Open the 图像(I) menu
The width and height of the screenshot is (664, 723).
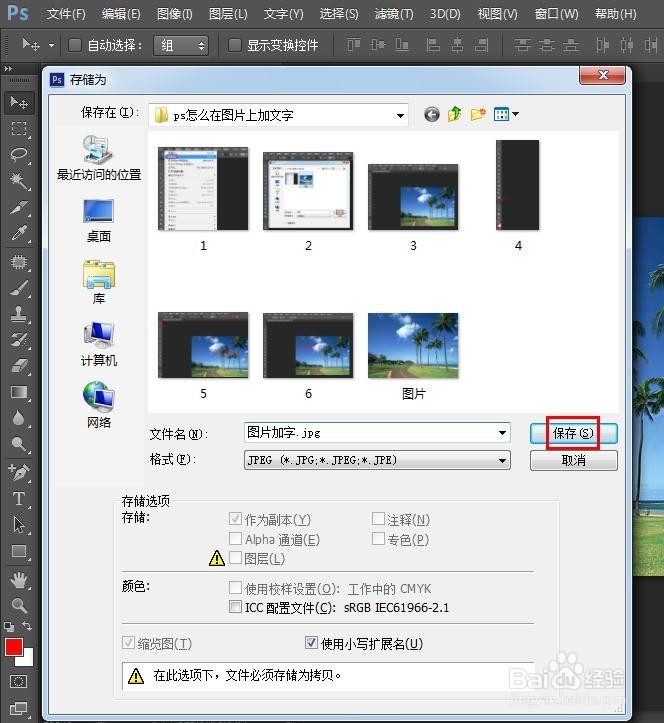click(174, 14)
